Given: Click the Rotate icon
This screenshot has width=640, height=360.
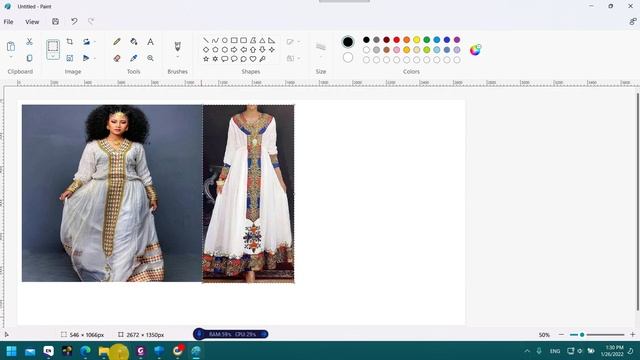Looking at the screenshot, I should pyautogui.click(x=86, y=42).
